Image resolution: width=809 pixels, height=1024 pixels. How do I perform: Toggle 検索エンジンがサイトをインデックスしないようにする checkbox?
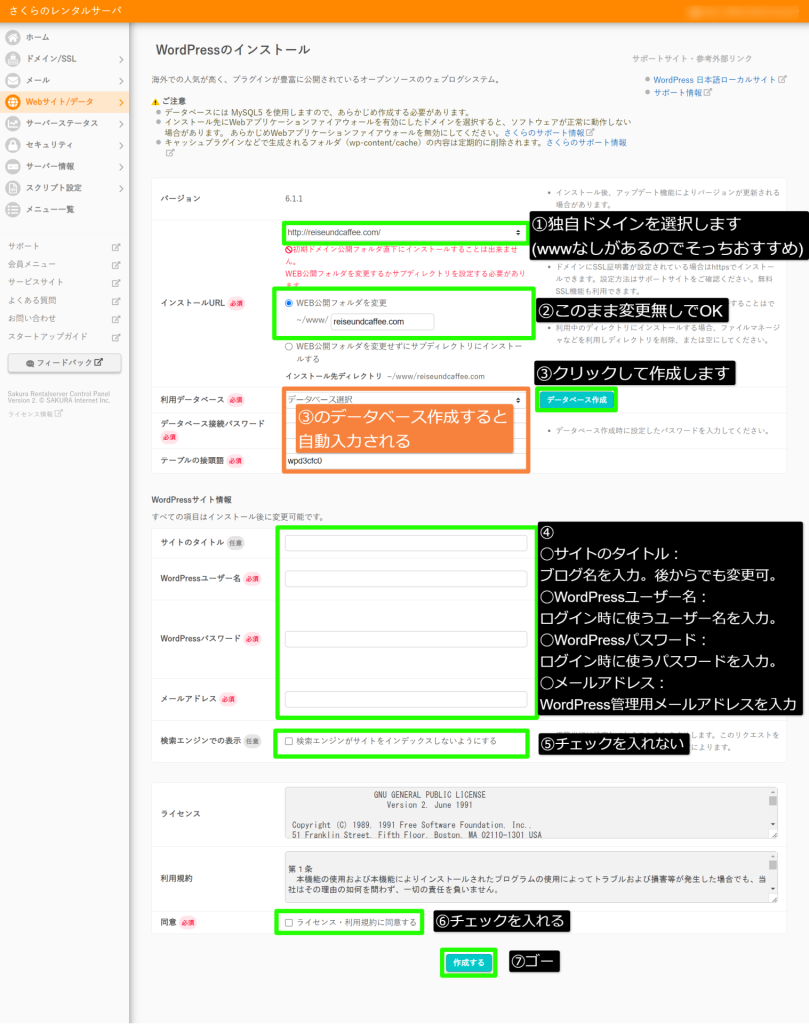click(289, 741)
